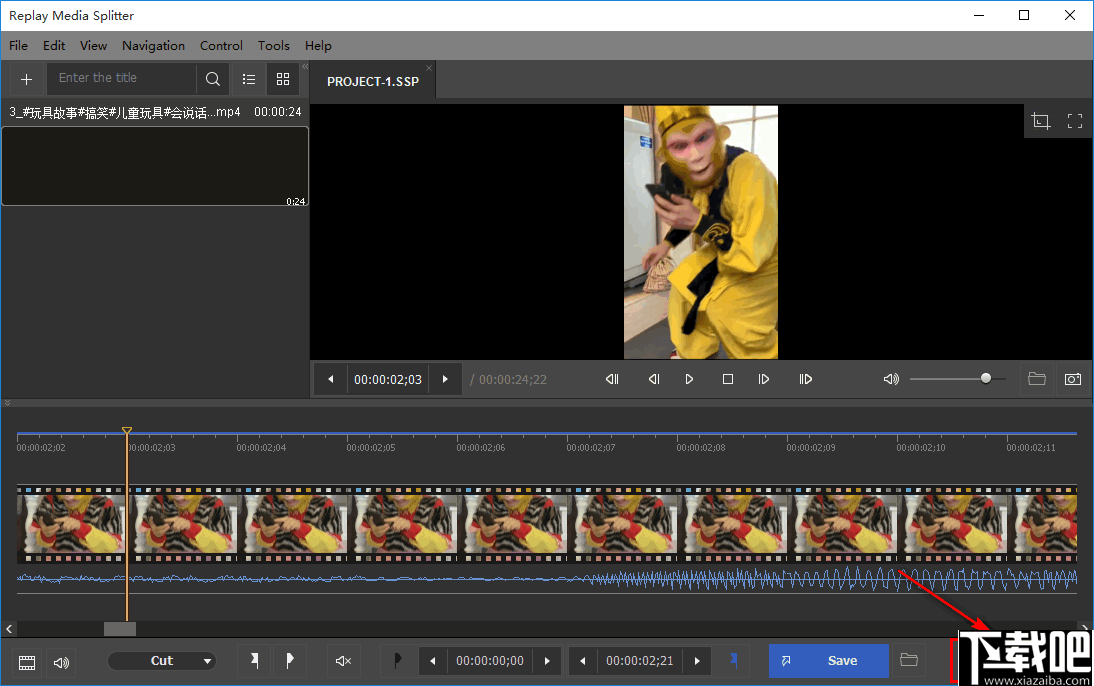Select the PROJECT-1.SSP tab
1094x686 pixels.
point(373,82)
